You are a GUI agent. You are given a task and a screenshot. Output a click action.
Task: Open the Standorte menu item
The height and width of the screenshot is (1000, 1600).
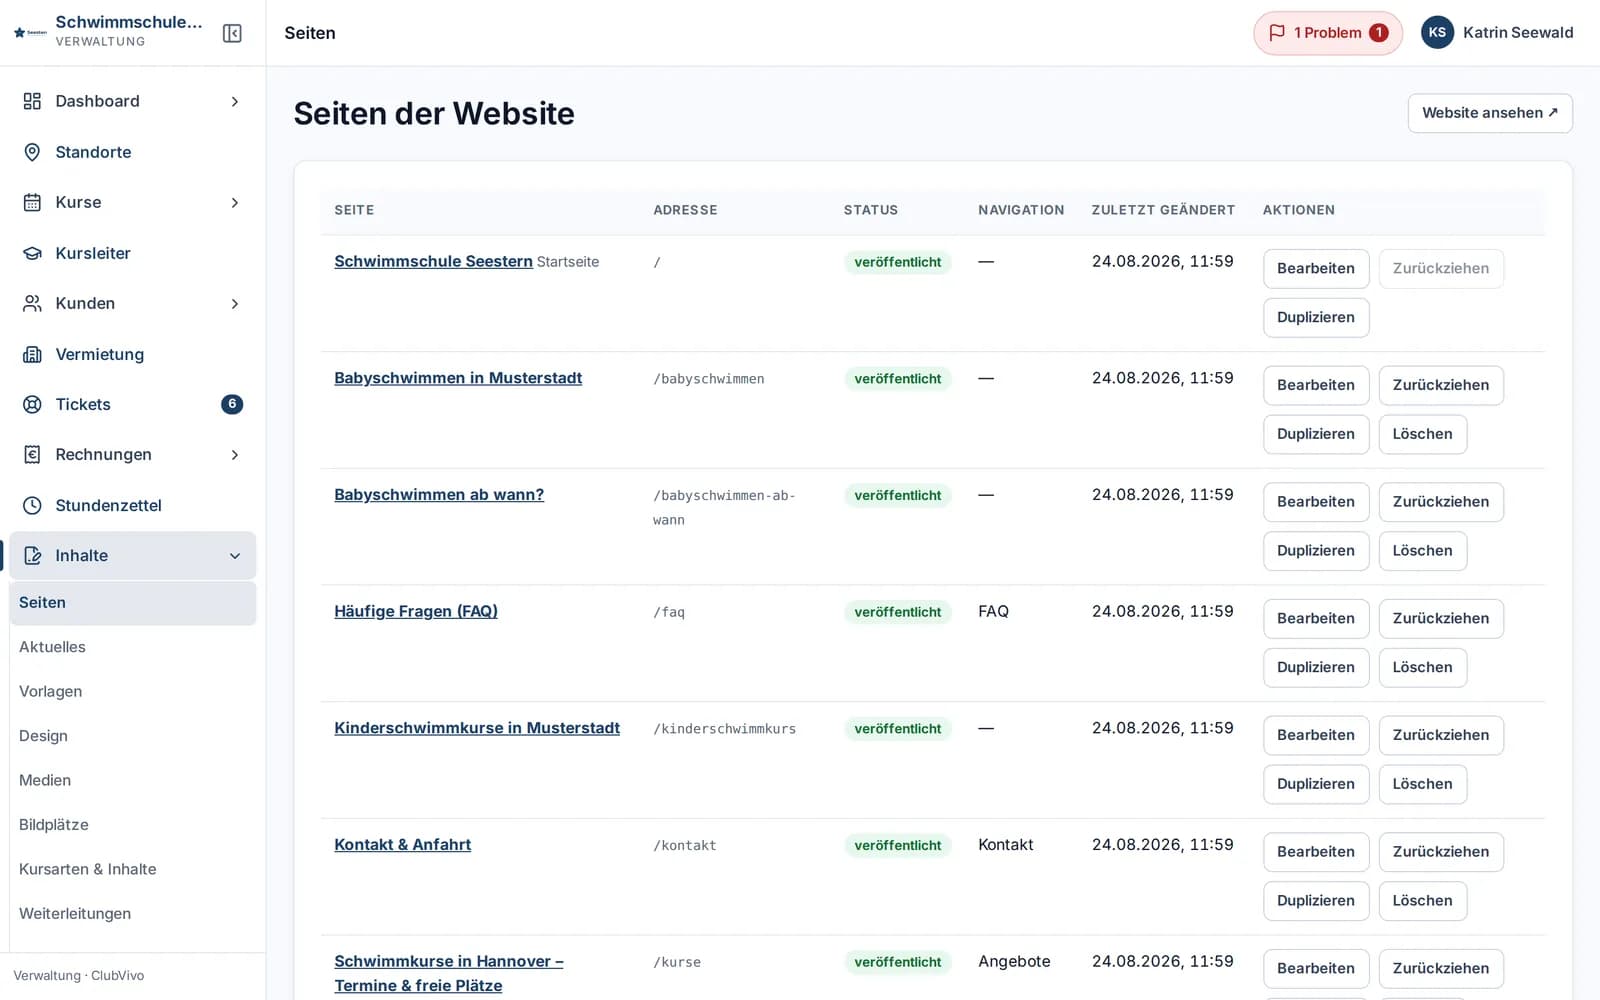click(x=133, y=152)
